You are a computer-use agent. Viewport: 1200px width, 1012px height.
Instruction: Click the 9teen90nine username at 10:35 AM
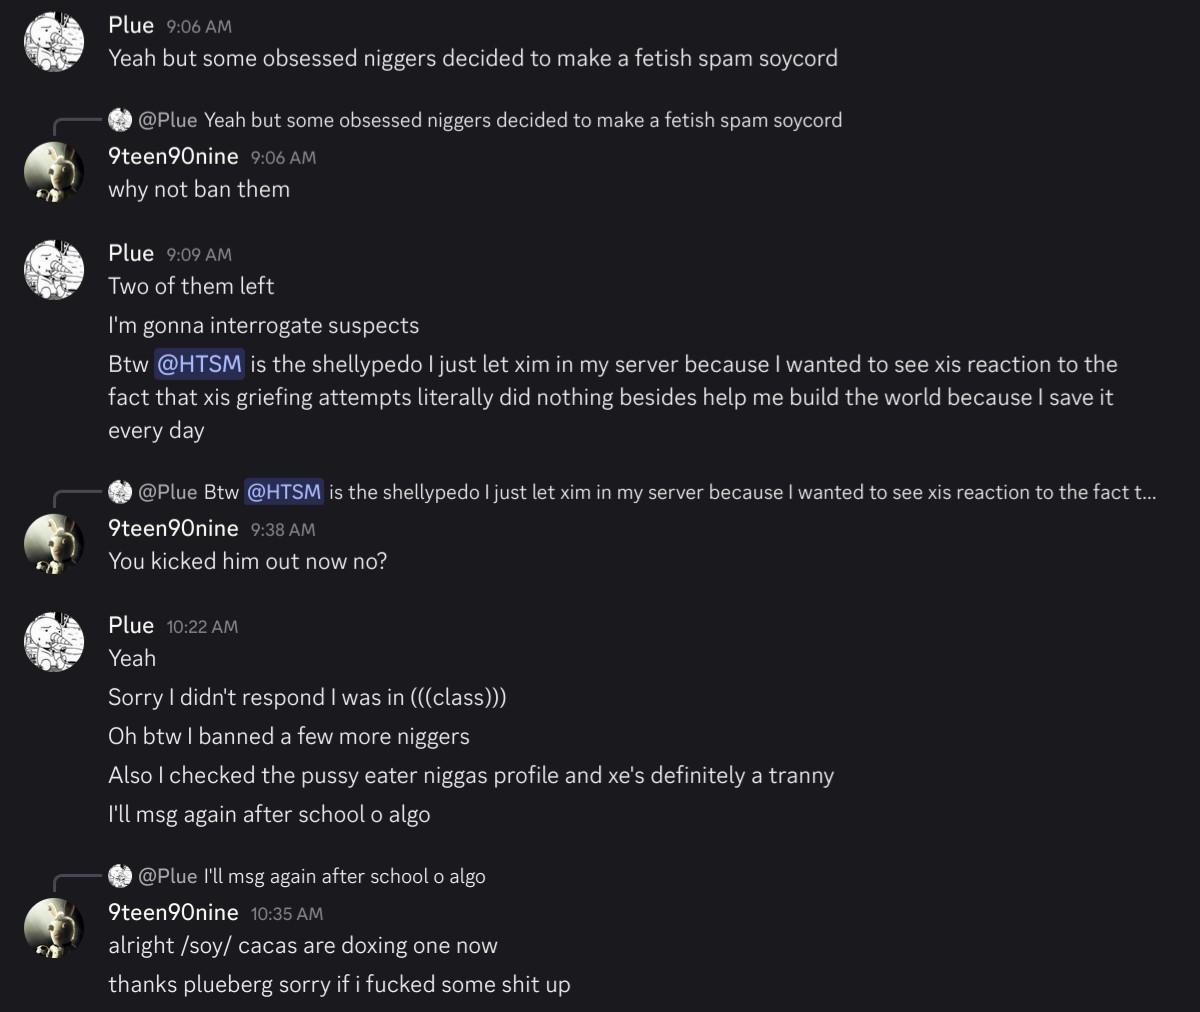173,912
